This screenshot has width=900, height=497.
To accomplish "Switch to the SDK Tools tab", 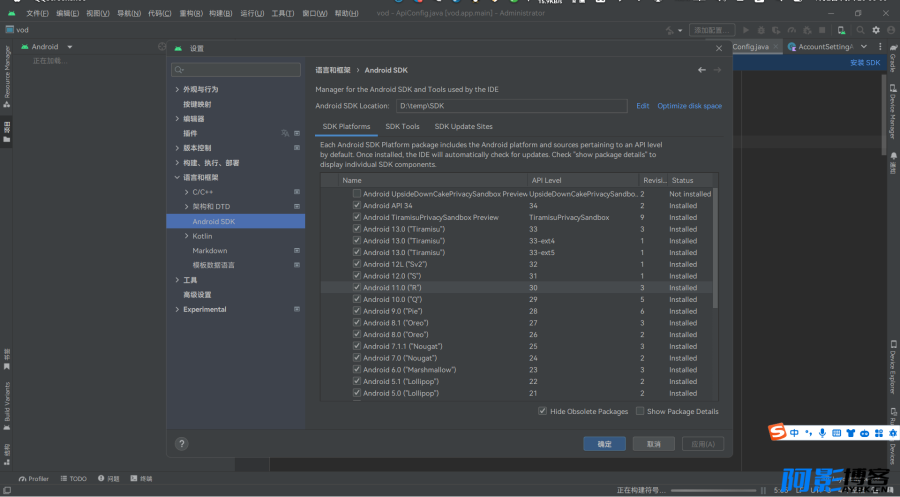I will (x=402, y=126).
